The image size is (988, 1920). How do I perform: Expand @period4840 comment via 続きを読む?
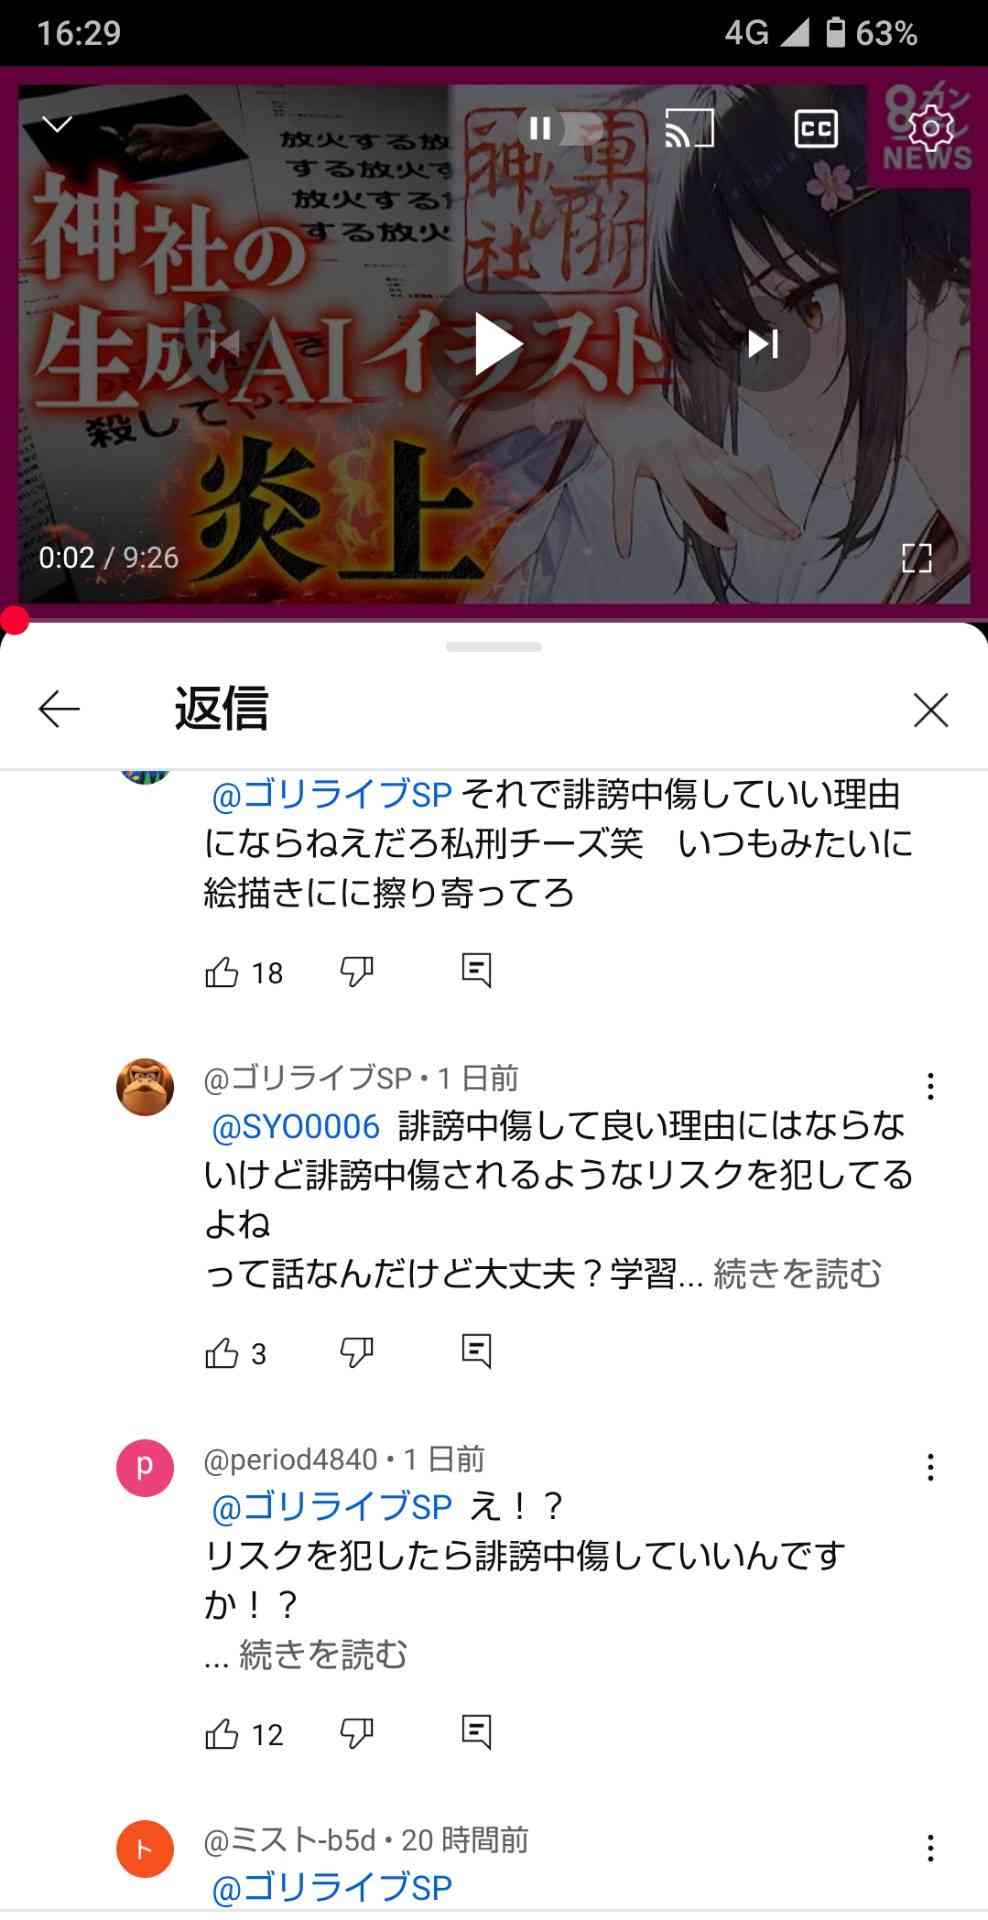pos(323,1655)
